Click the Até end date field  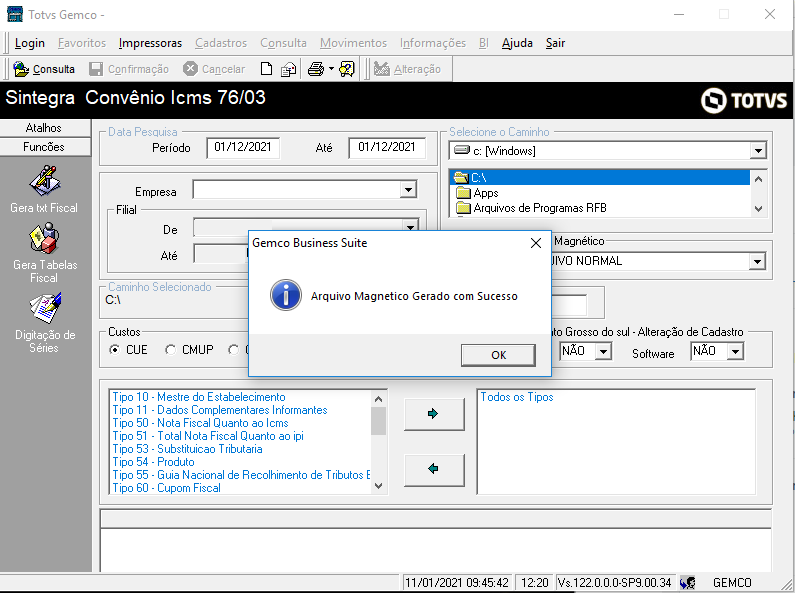[387, 147]
